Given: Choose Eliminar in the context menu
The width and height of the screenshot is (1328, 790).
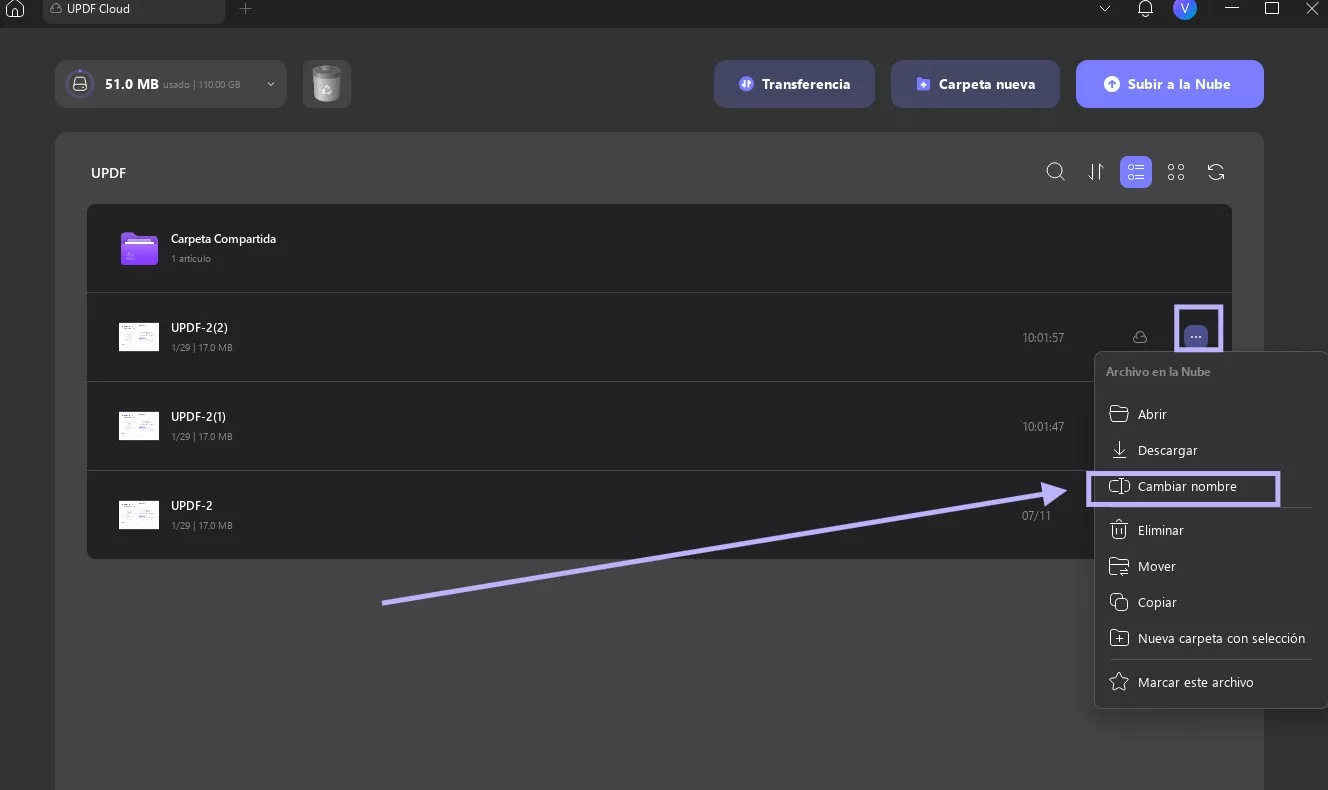Looking at the screenshot, I should pos(1210,530).
